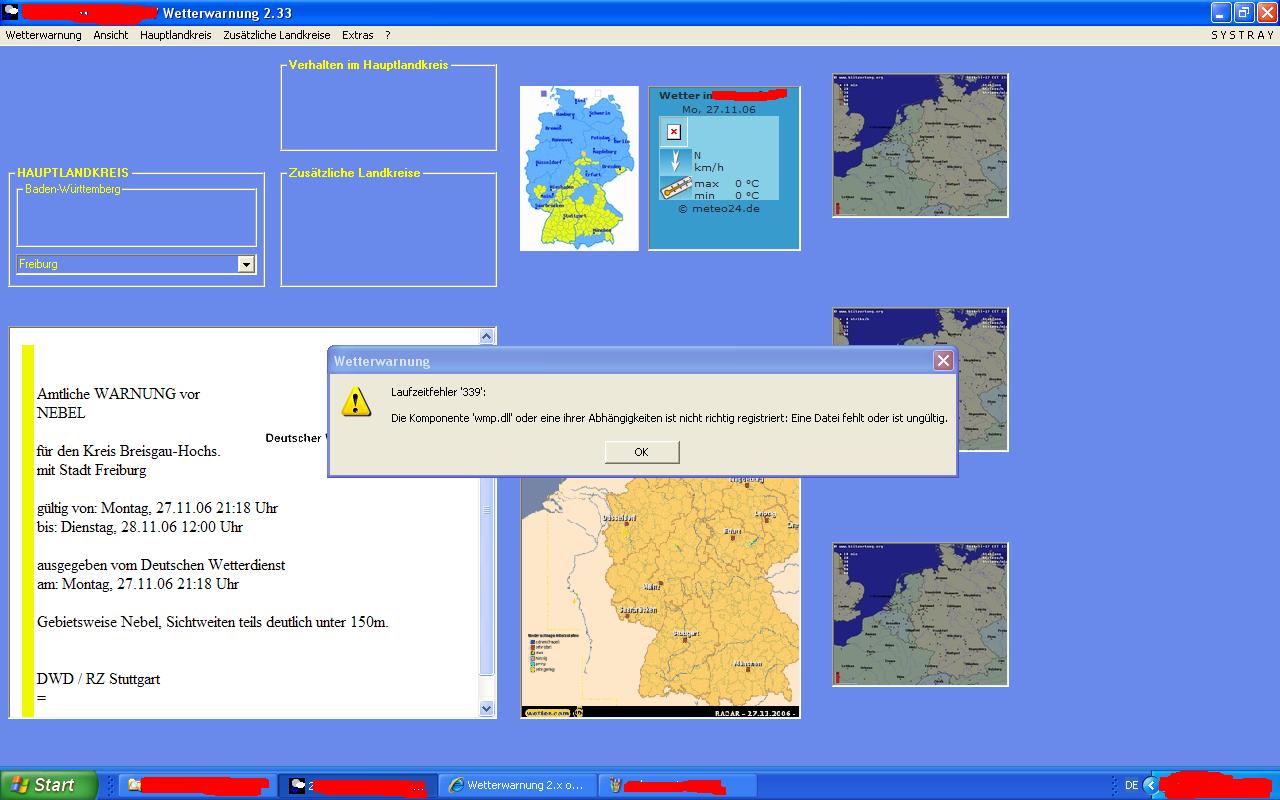Click the yellow warning icon in the dialog

tap(356, 401)
